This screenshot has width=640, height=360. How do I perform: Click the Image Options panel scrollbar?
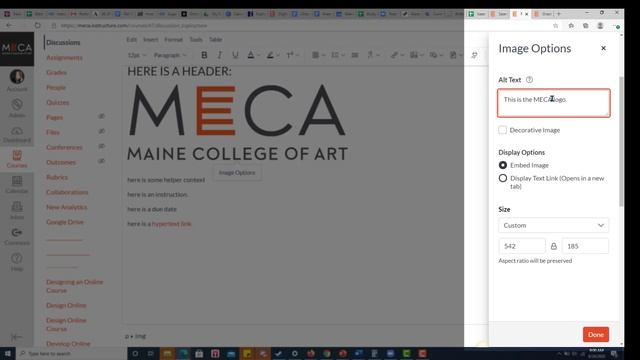[621, 141]
